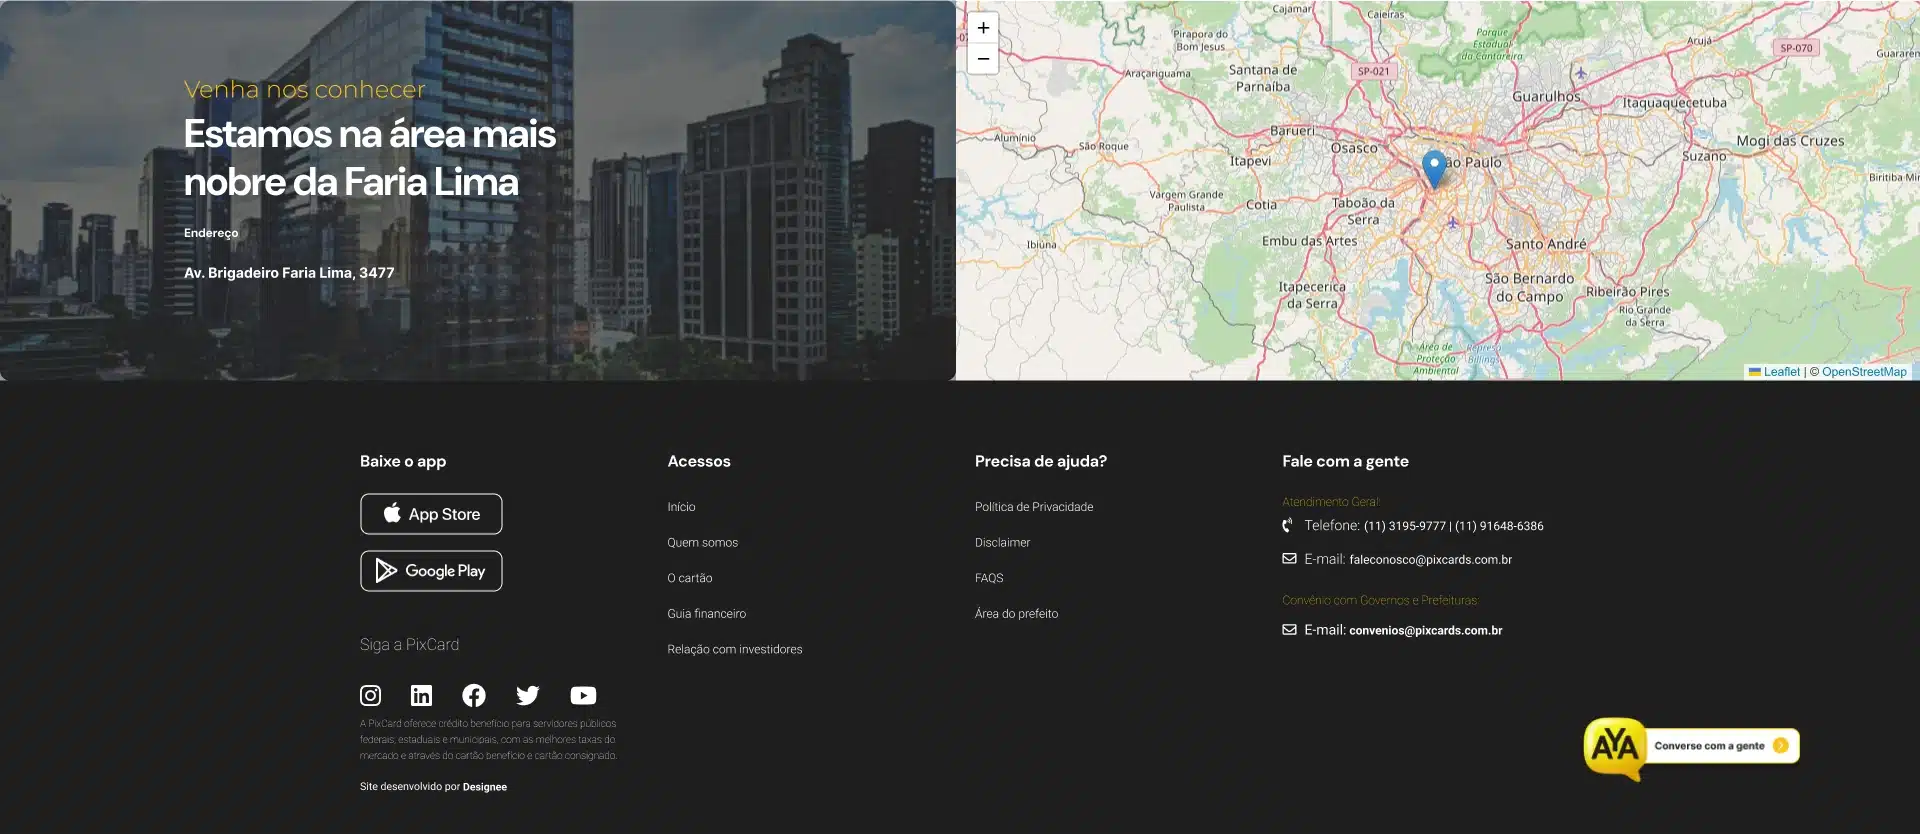Open Relação com investidores

coord(734,650)
